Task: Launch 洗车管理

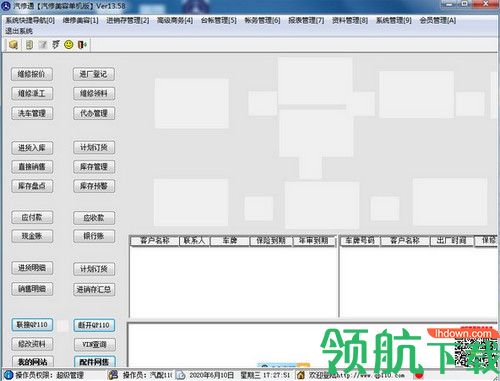Action: pyautogui.click(x=32, y=113)
